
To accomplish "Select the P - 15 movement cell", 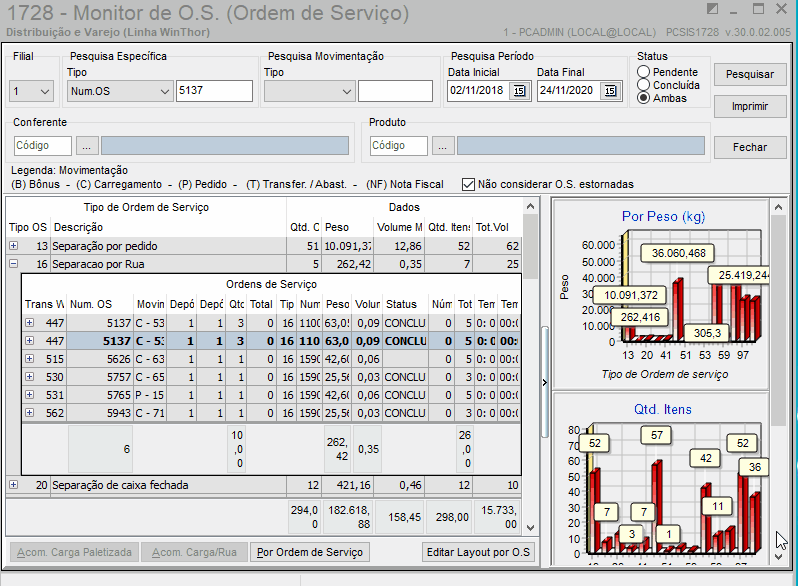I will 150,395.
